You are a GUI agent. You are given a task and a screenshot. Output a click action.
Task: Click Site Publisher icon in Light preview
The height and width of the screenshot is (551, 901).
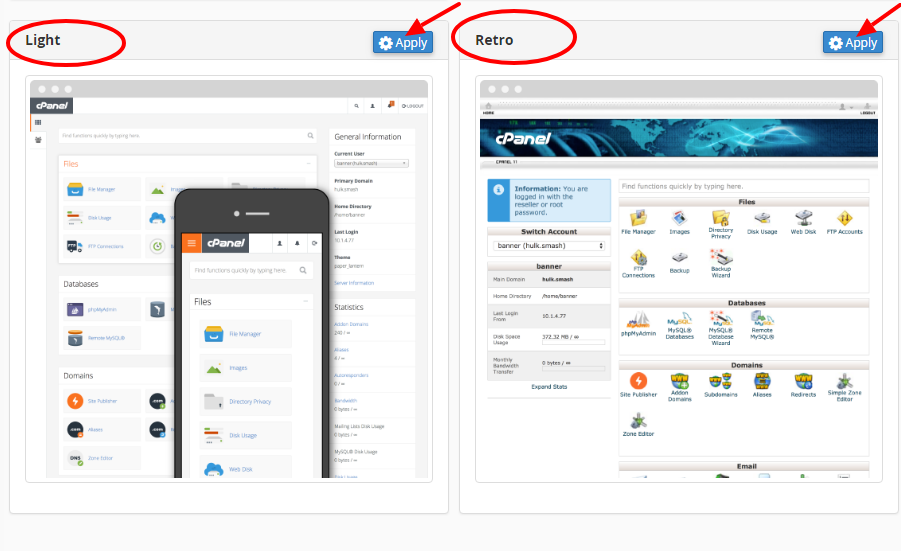click(x=75, y=400)
